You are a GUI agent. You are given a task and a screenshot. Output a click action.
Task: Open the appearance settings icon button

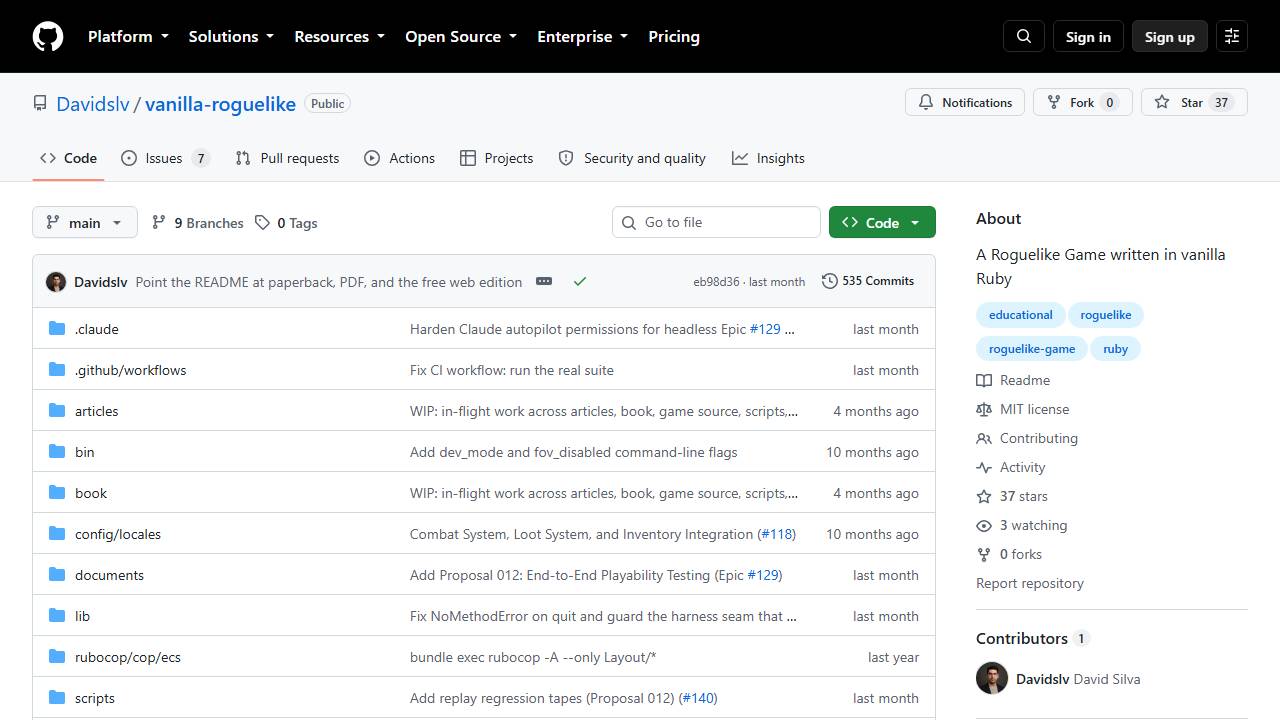click(1232, 37)
